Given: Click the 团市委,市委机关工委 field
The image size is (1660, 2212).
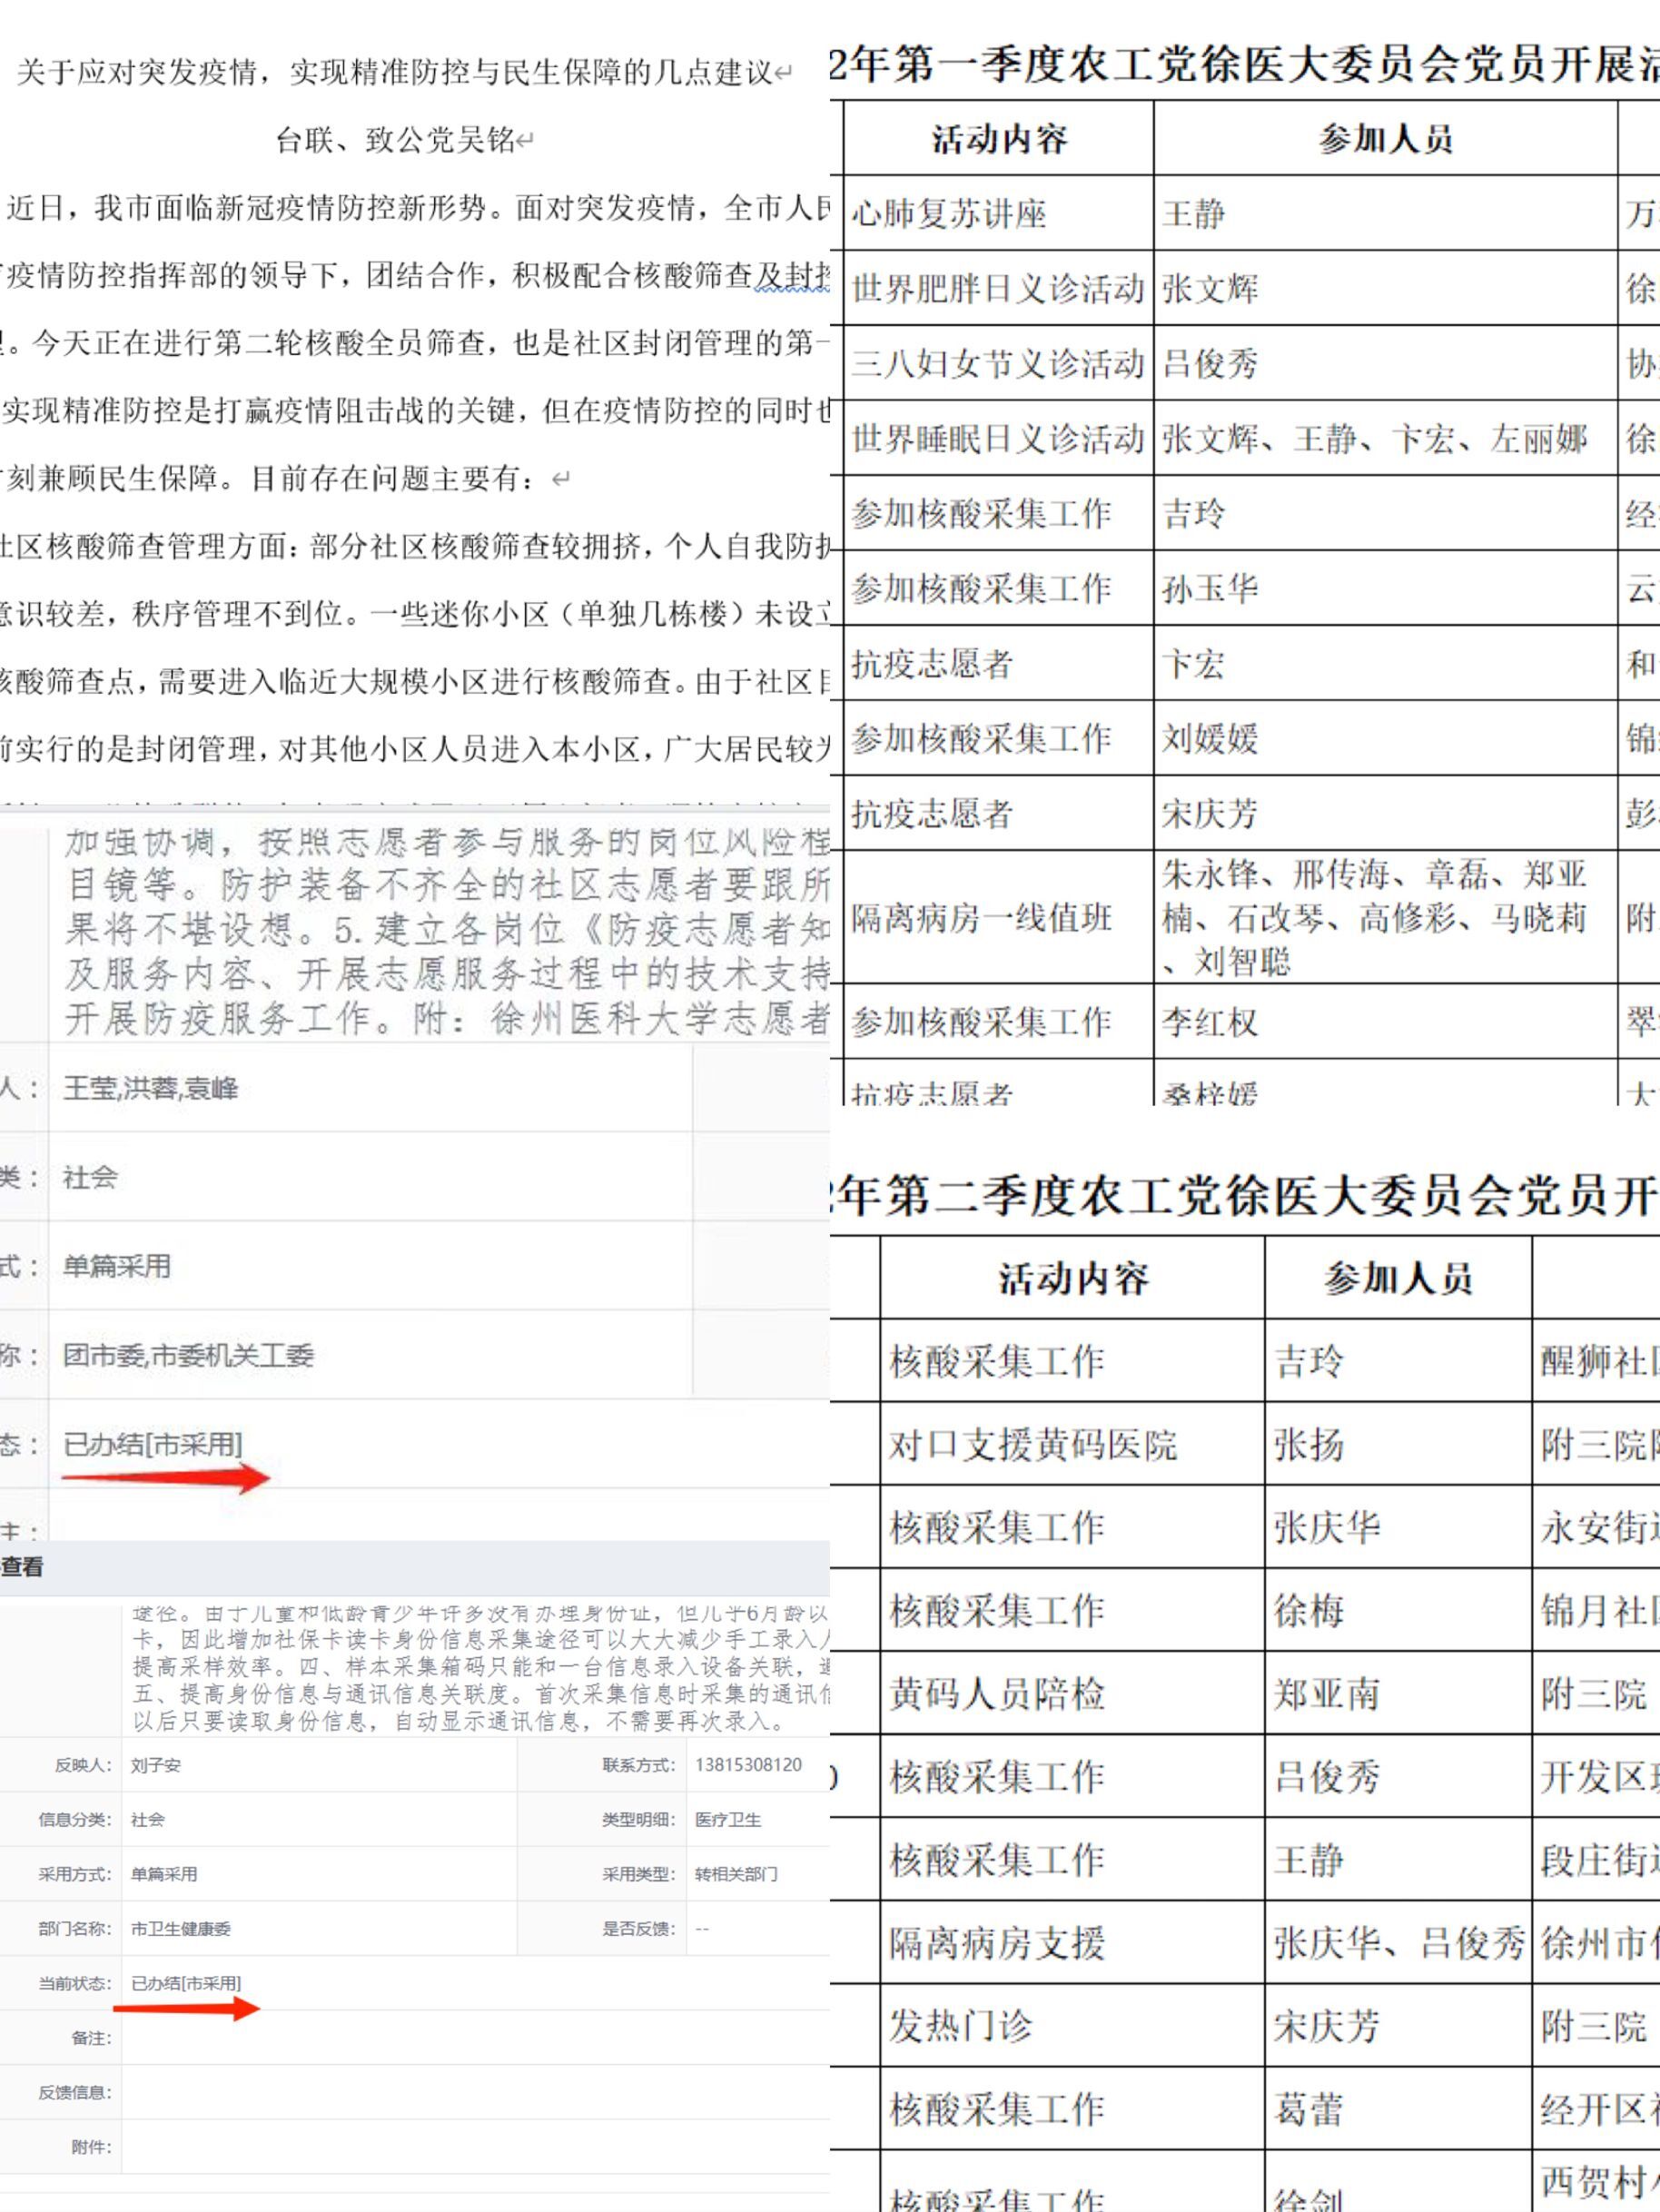Looking at the screenshot, I should pos(188,1355).
